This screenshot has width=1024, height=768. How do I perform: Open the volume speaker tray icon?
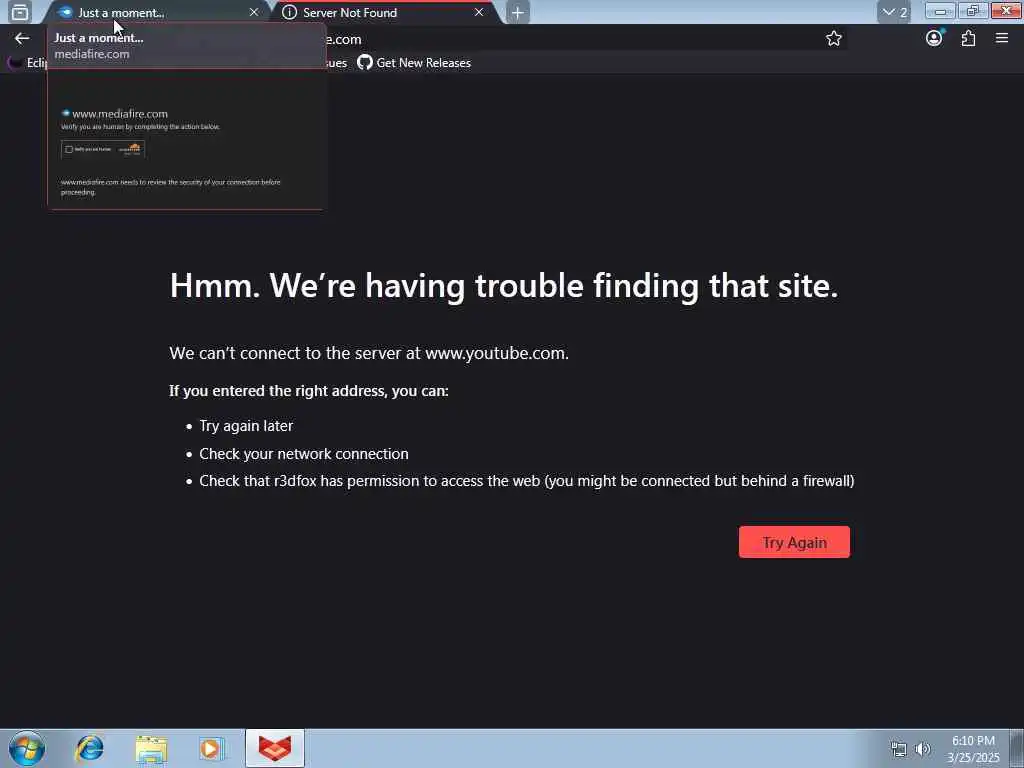(x=922, y=749)
